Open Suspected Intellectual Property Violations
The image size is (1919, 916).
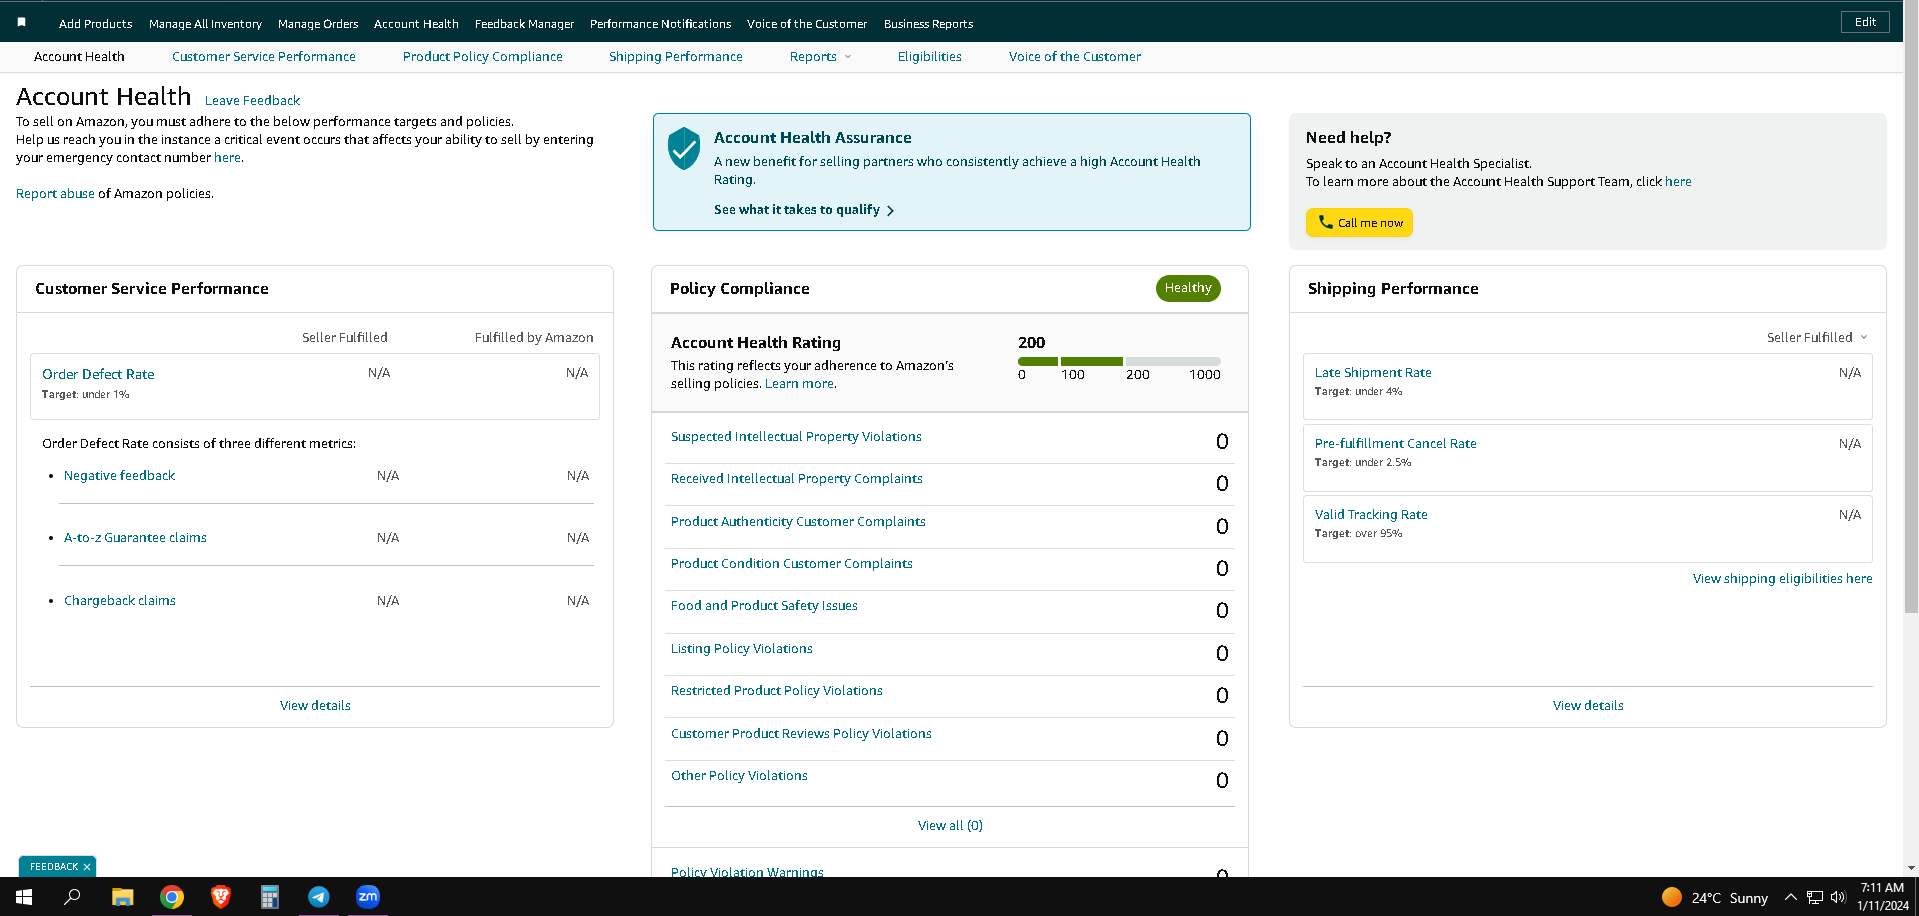pyautogui.click(x=796, y=437)
